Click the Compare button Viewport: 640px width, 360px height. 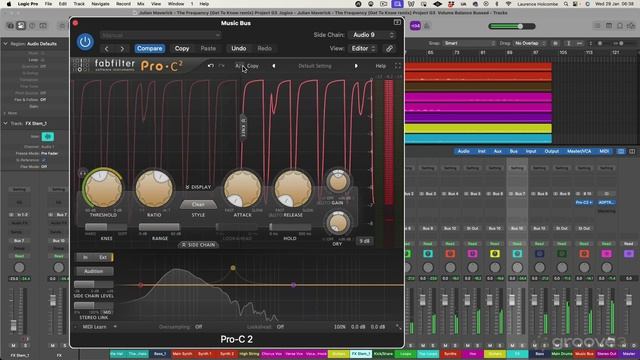point(150,49)
